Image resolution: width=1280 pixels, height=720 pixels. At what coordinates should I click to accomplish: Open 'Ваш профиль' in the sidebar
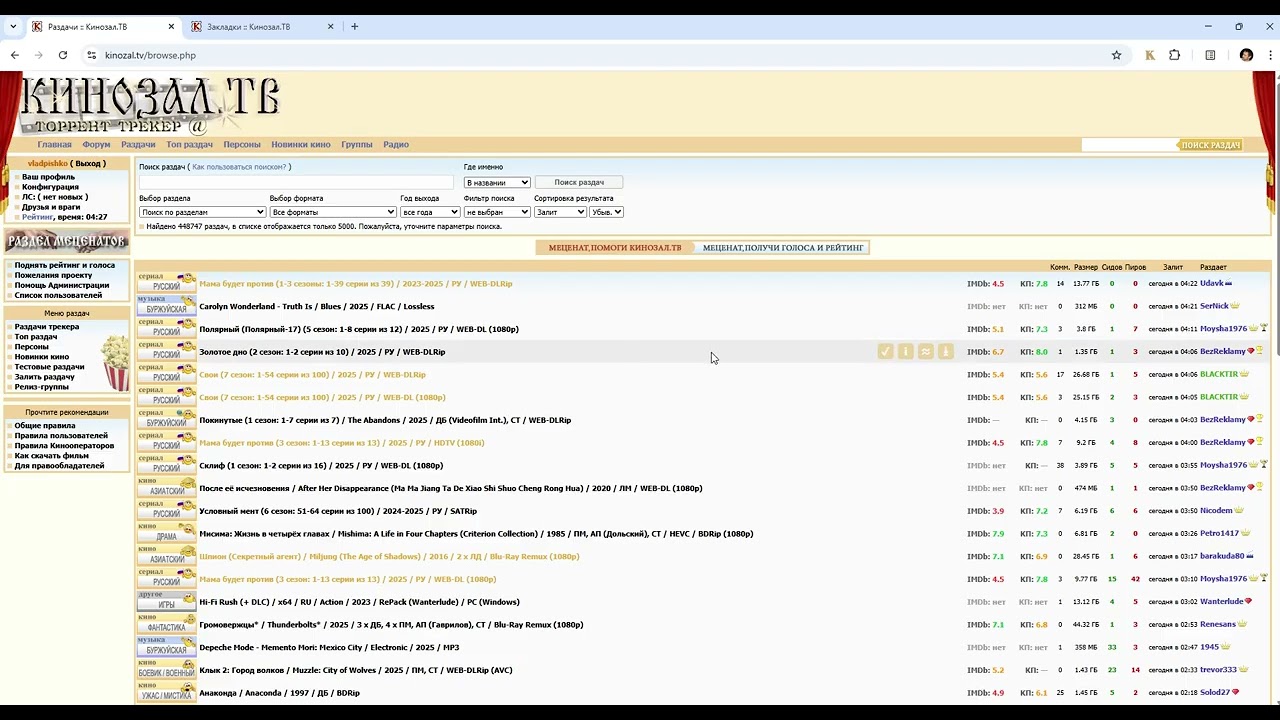(x=48, y=177)
